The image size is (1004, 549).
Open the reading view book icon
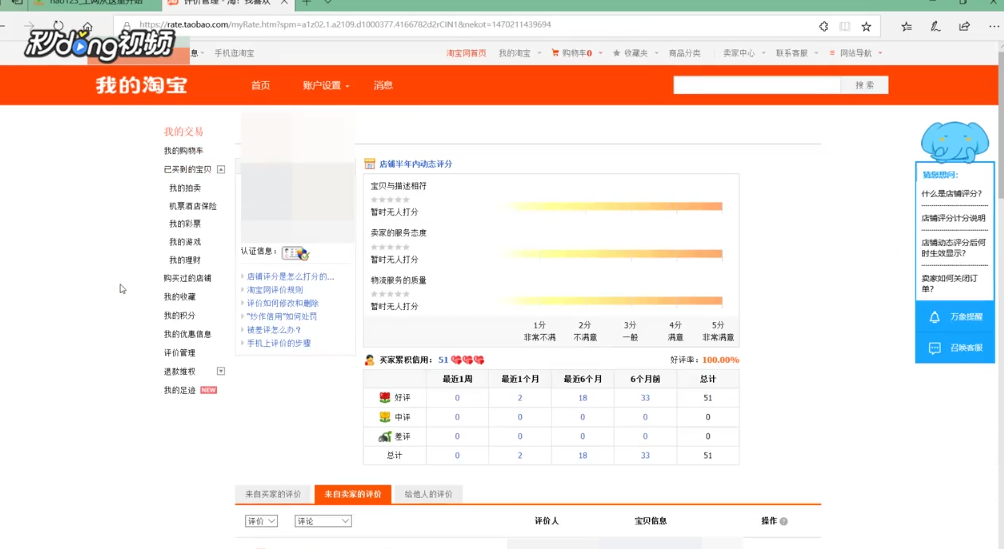pyautogui.click(x=845, y=26)
